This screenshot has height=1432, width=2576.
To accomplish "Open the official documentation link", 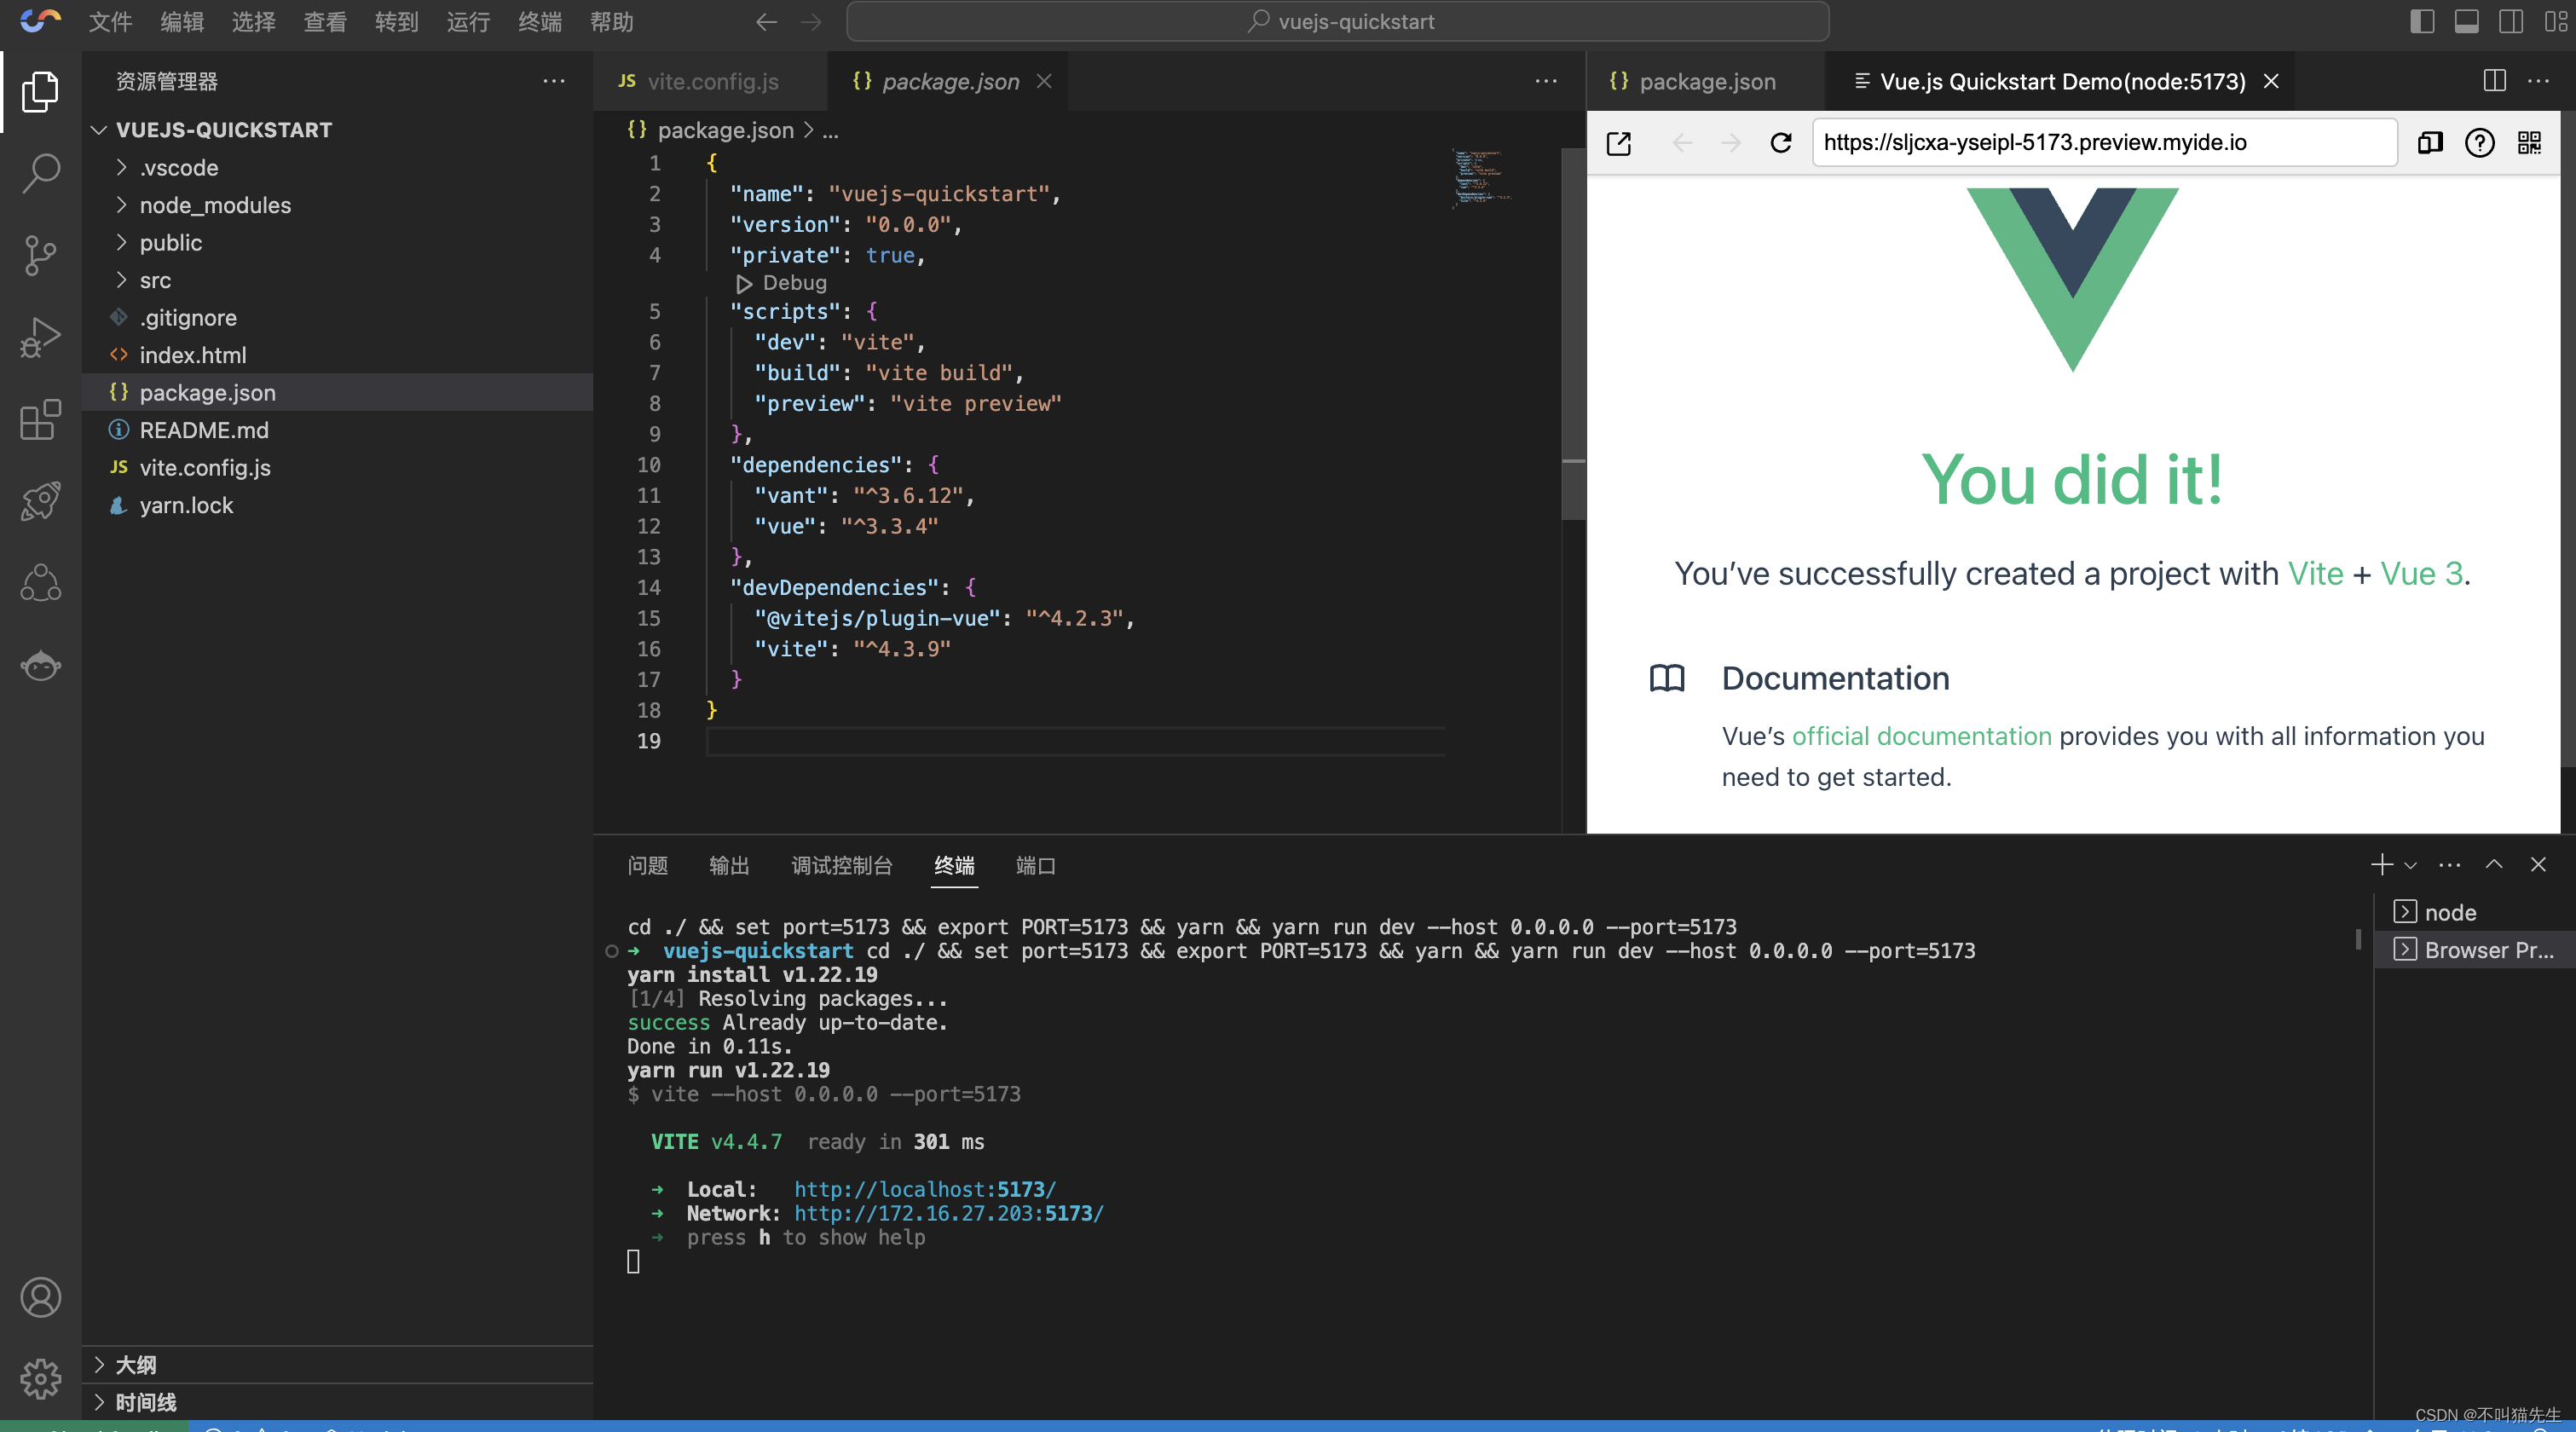I will tap(1921, 736).
